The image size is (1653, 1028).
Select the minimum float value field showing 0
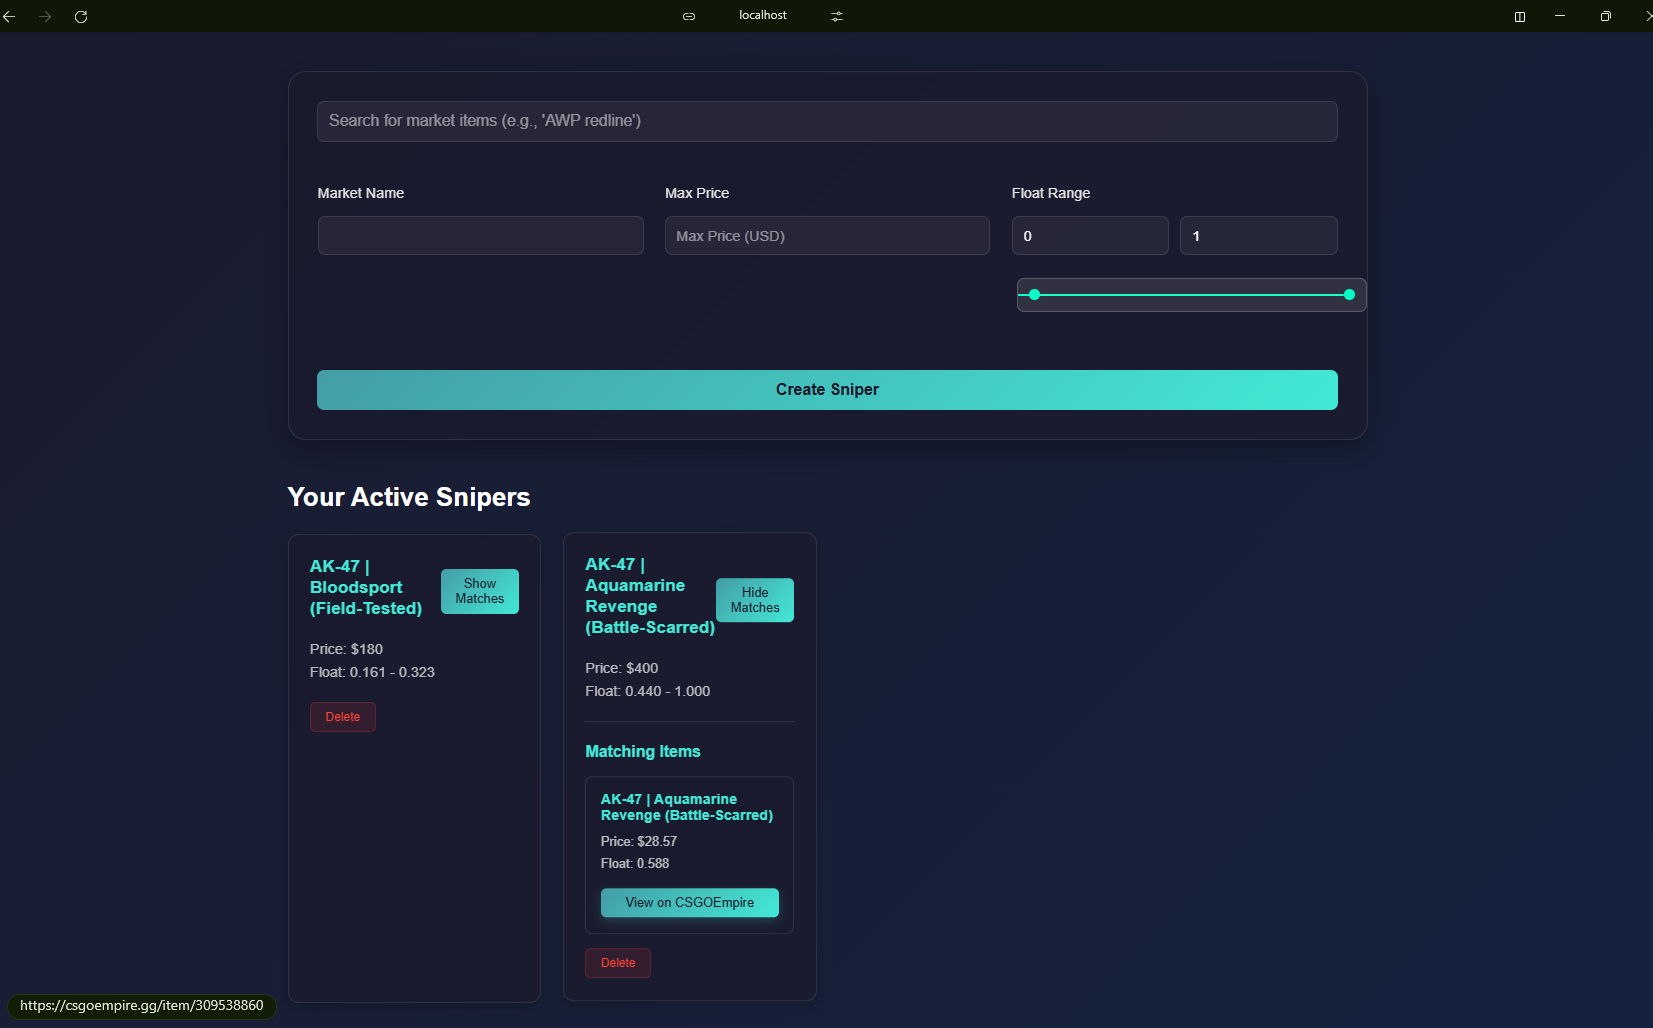(1089, 235)
